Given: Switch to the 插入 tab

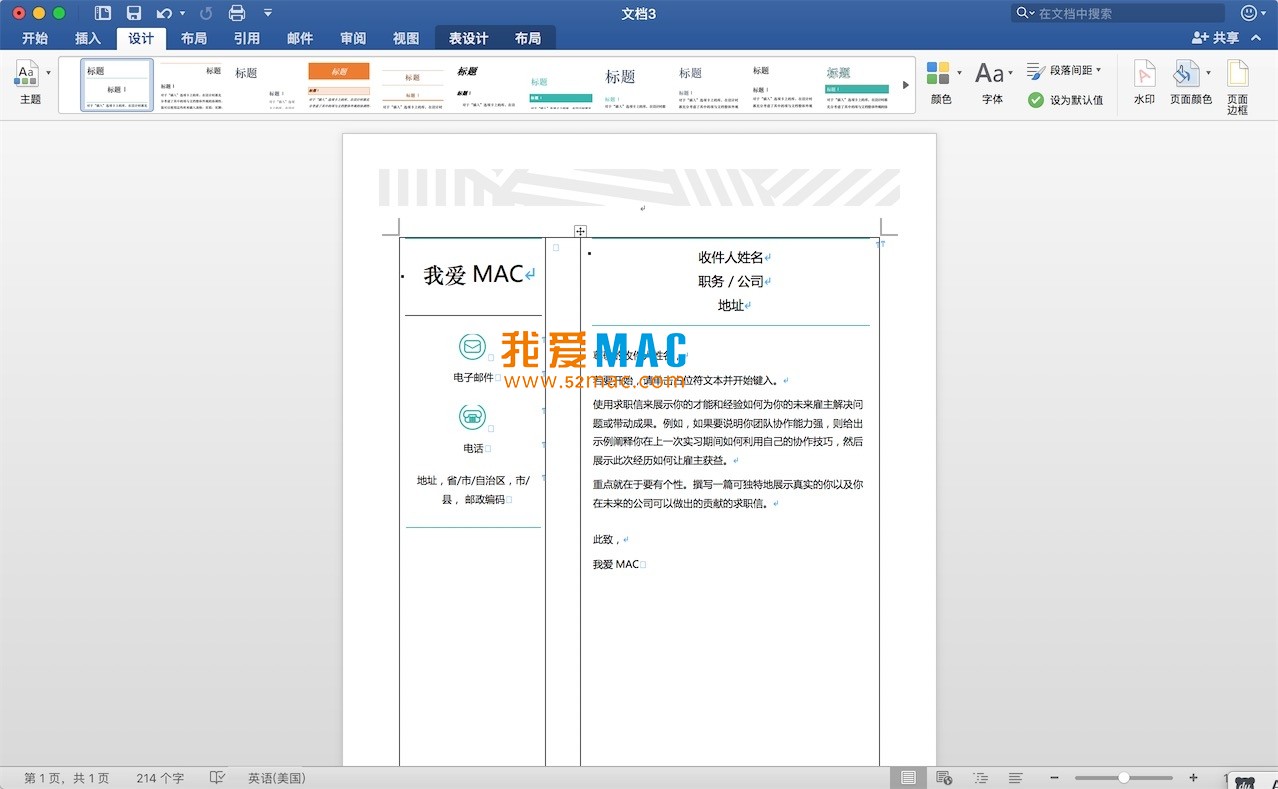Looking at the screenshot, I should (88, 38).
